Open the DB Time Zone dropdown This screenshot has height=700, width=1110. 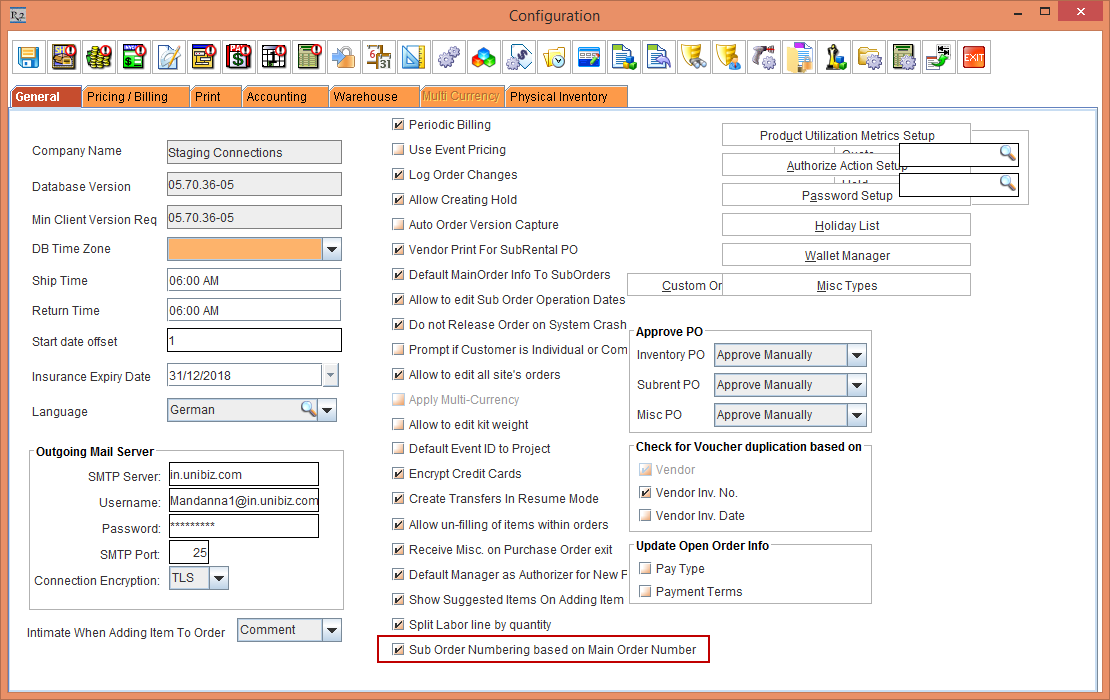coord(332,249)
